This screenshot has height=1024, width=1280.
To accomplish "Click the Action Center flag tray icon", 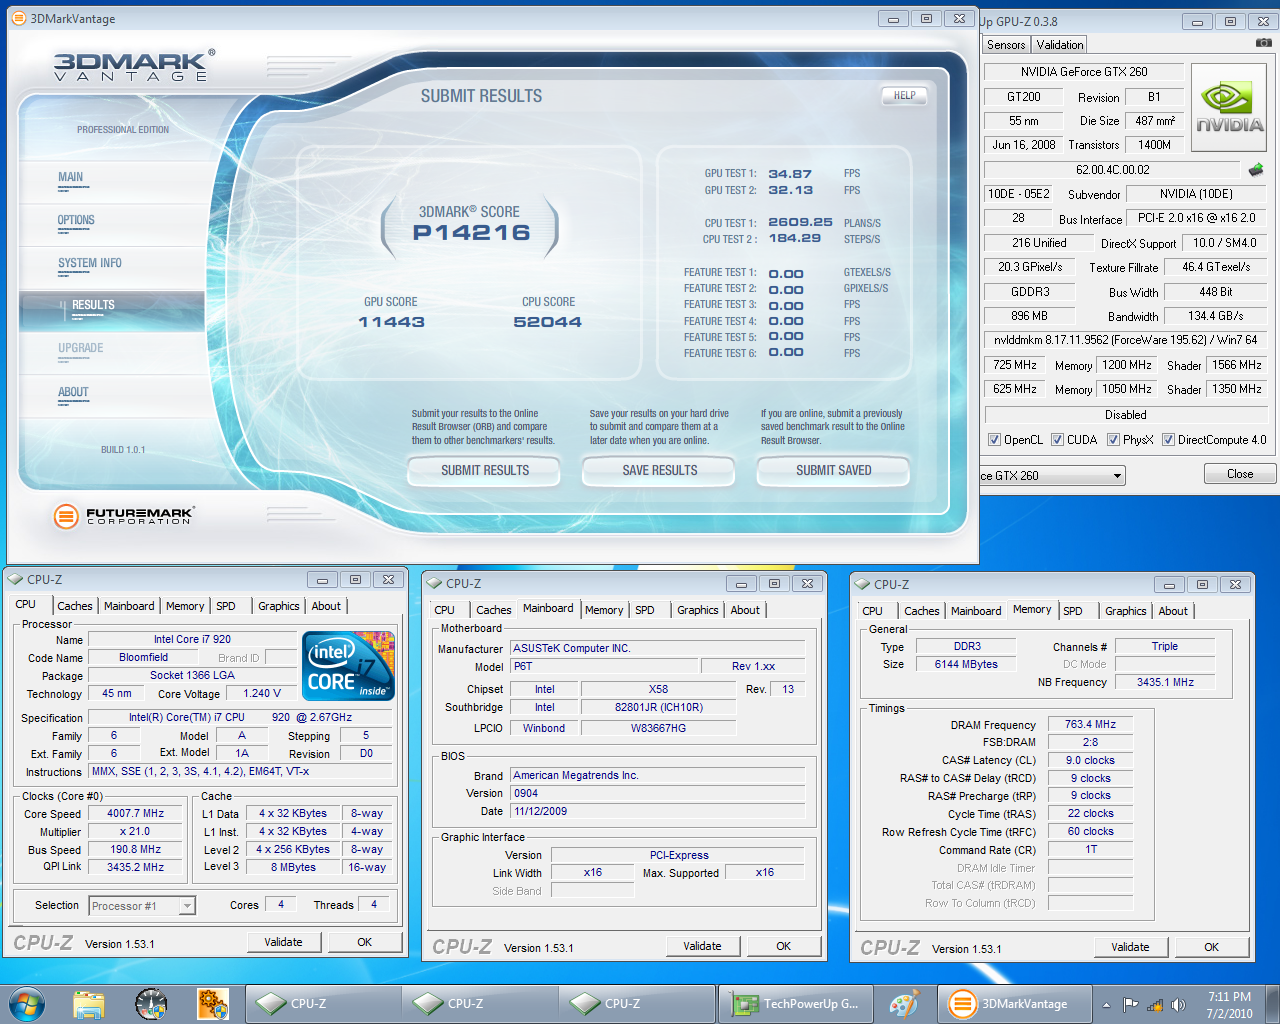I will coord(1131,1005).
